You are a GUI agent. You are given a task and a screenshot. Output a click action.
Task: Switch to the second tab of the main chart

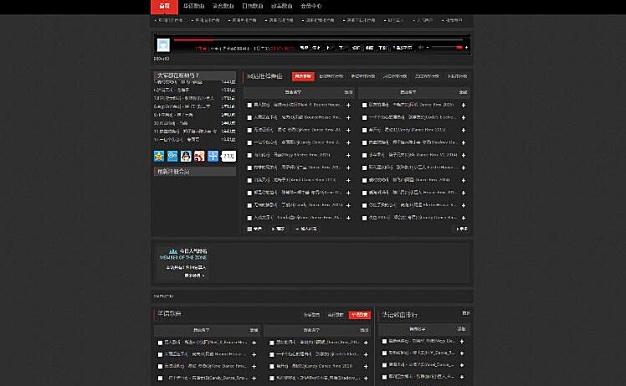pyautogui.click(x=331, y=76)
